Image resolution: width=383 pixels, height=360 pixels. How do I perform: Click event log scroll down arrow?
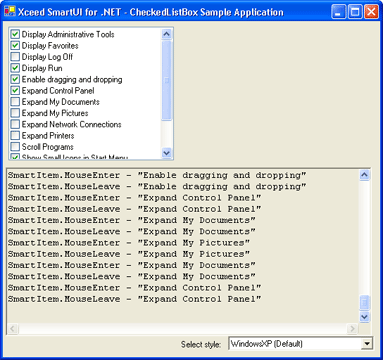point(365,317)
